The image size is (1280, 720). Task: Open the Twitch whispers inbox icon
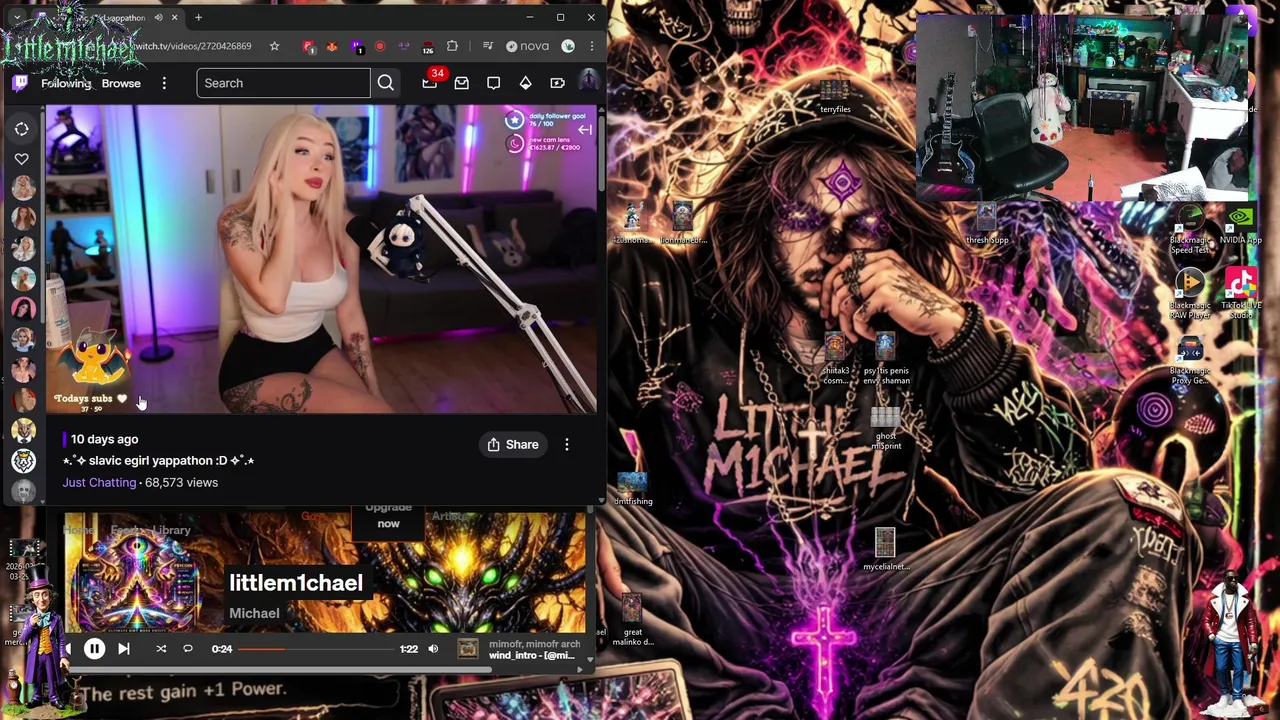point(462,83)
